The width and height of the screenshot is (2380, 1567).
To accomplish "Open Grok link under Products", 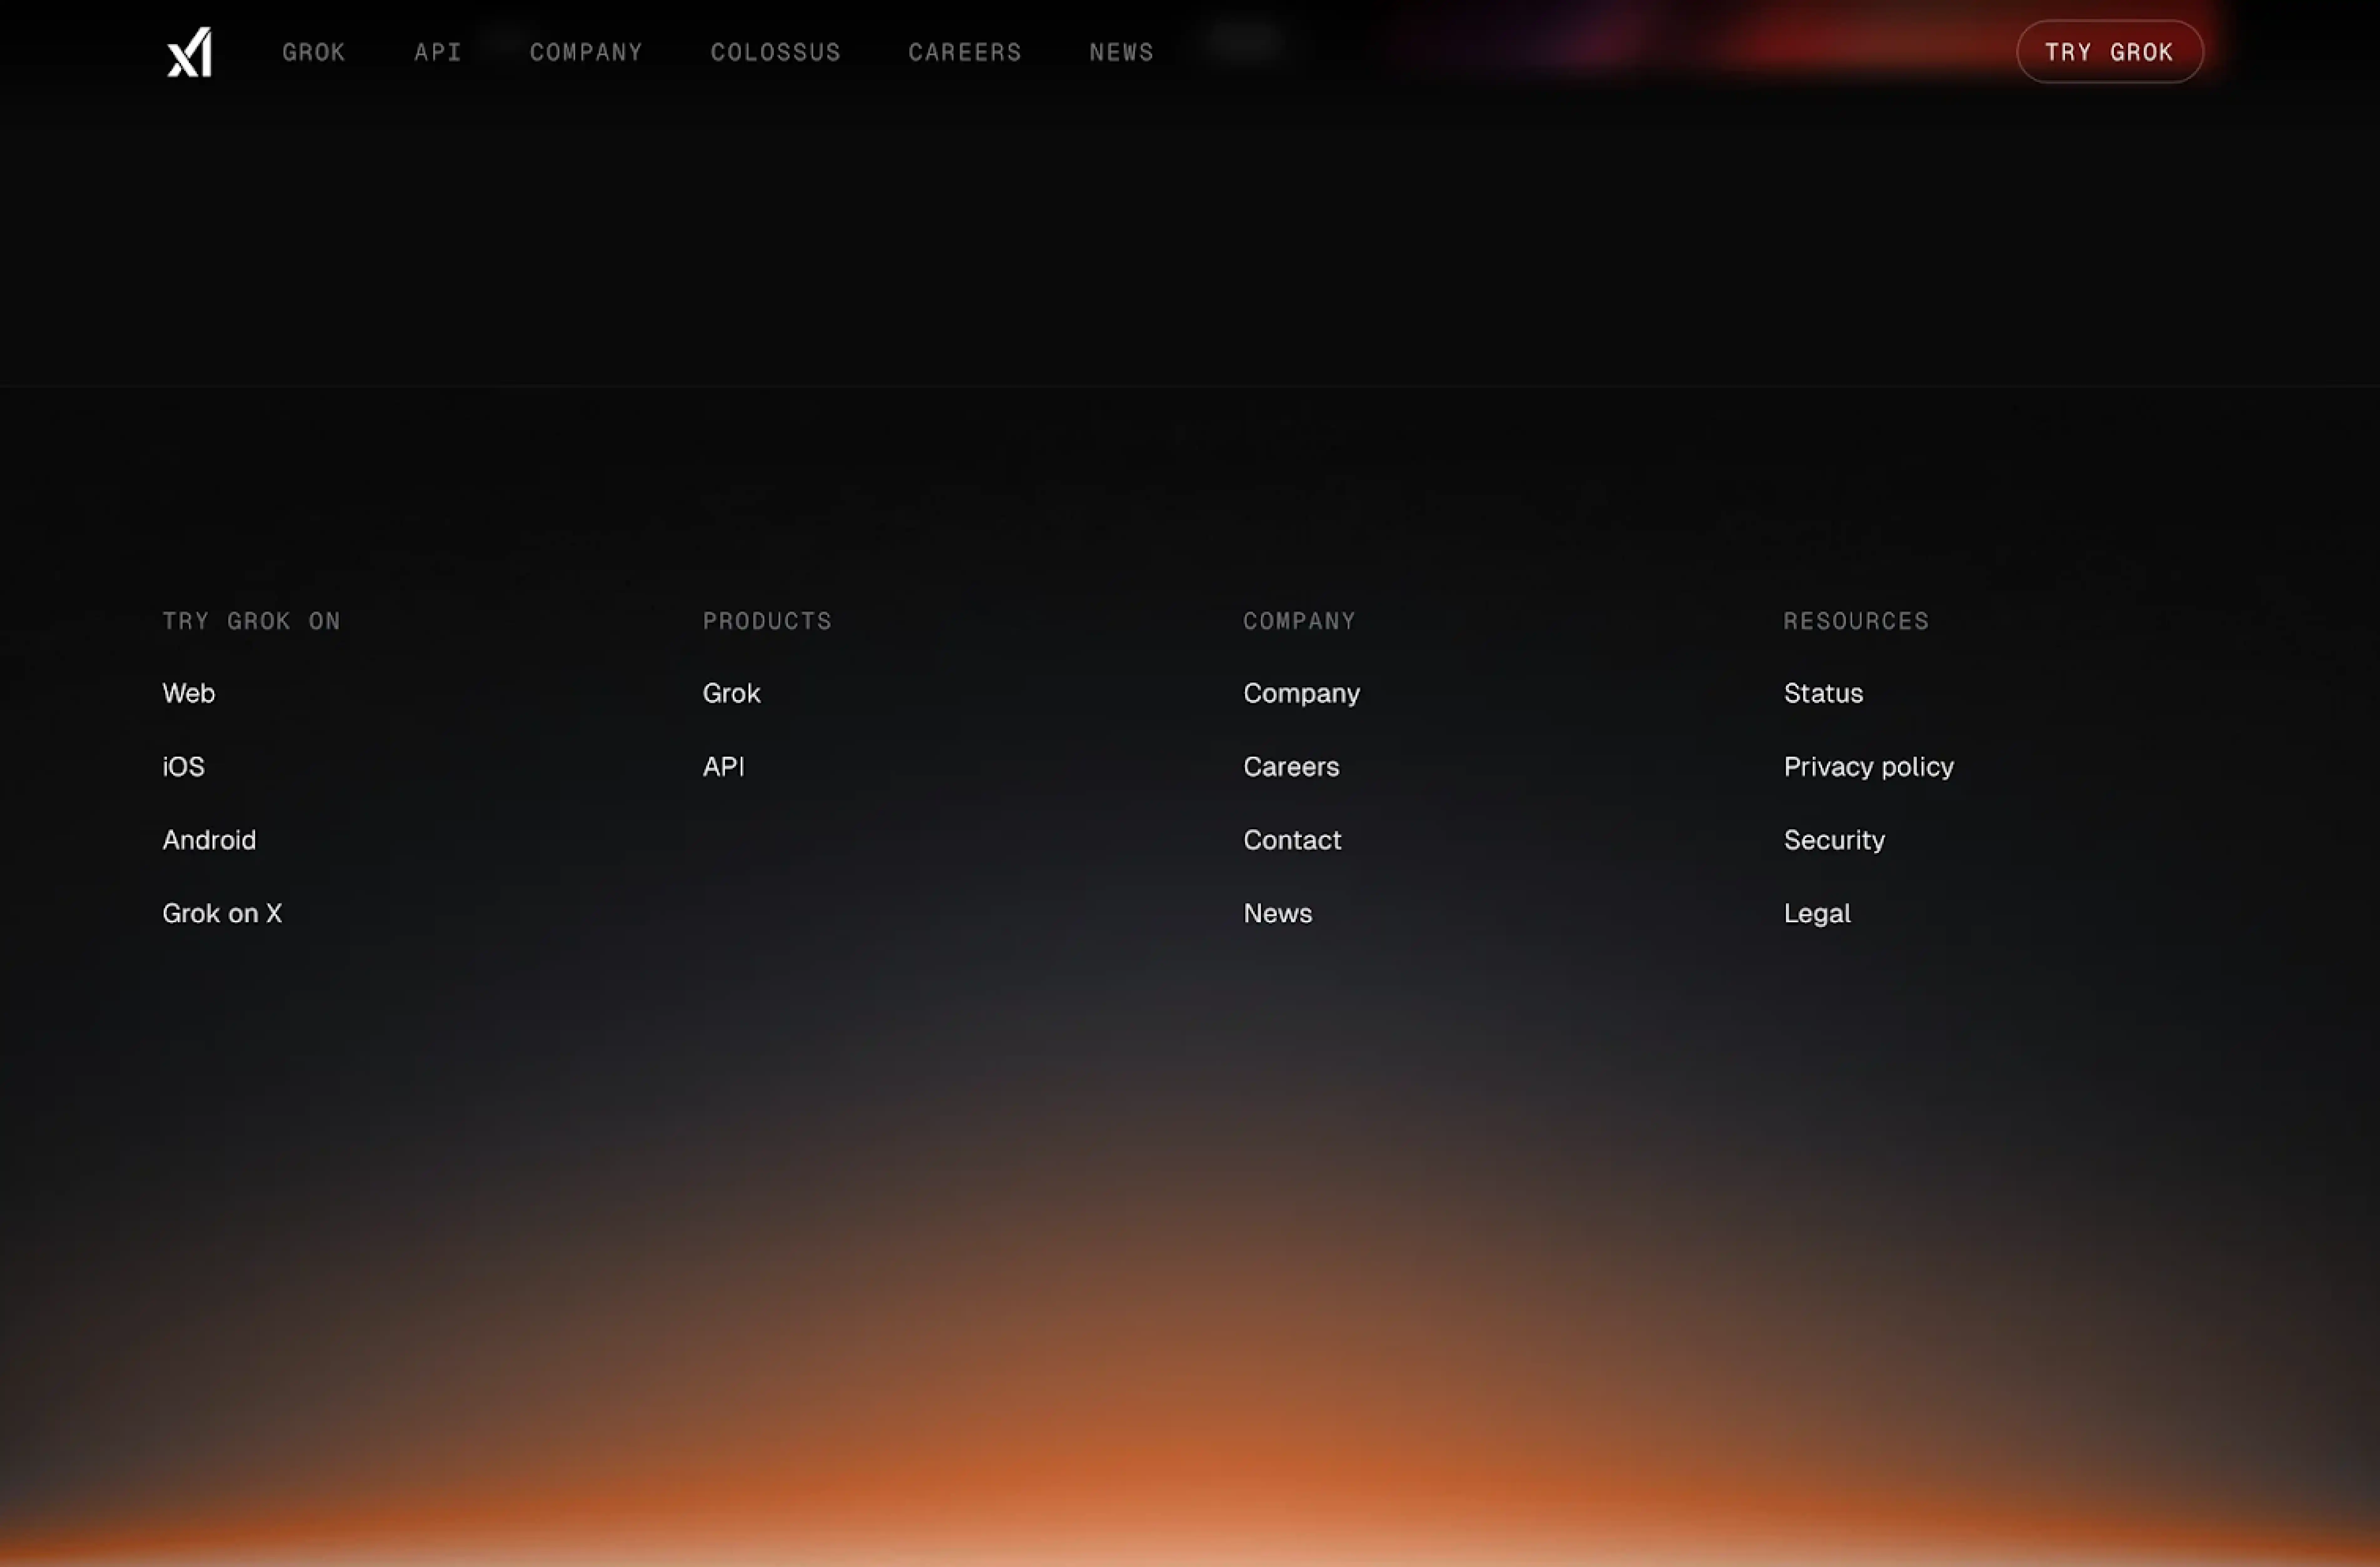I will (731, 693).
